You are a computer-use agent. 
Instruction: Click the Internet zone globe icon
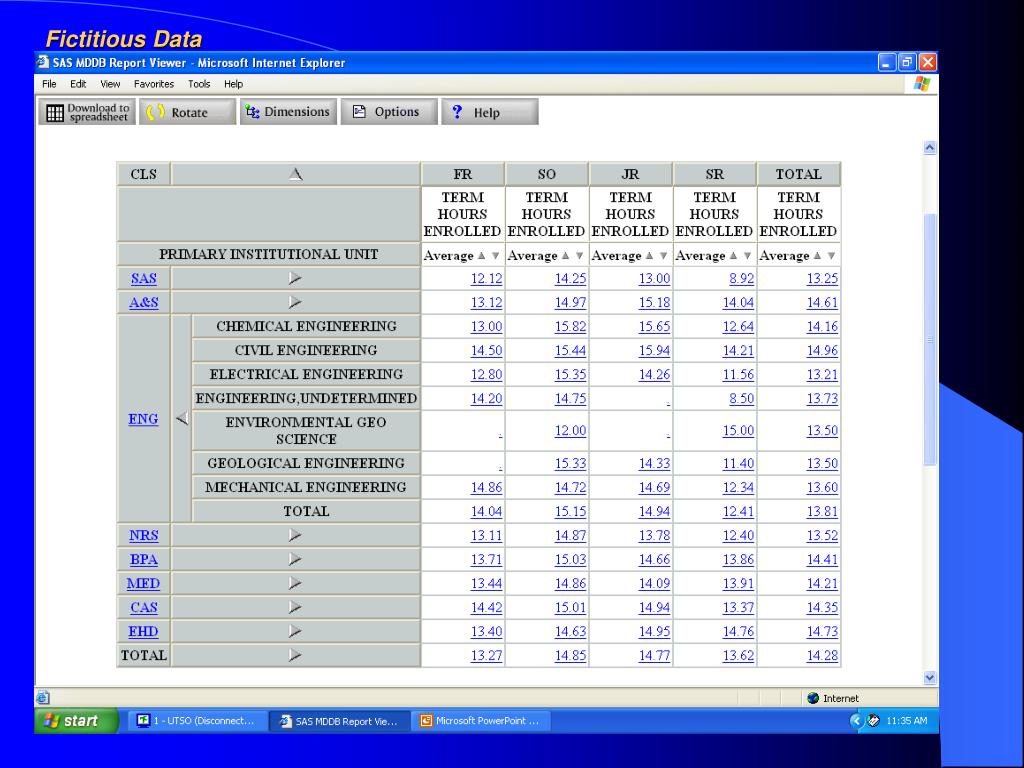coord(813,698)
